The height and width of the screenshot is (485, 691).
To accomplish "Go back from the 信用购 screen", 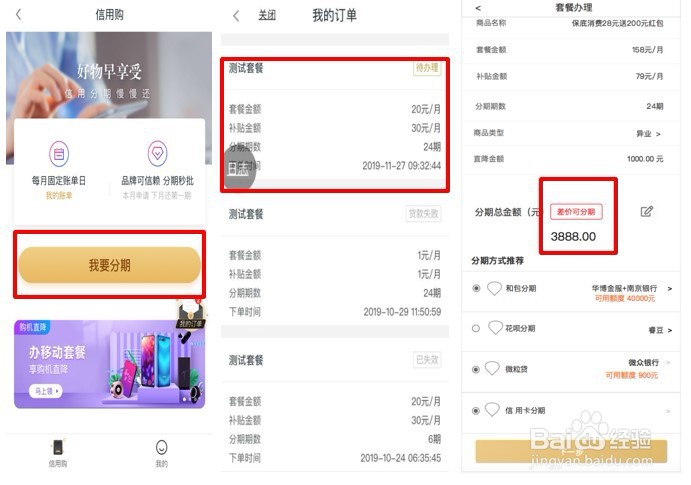I will coord(18,15).
